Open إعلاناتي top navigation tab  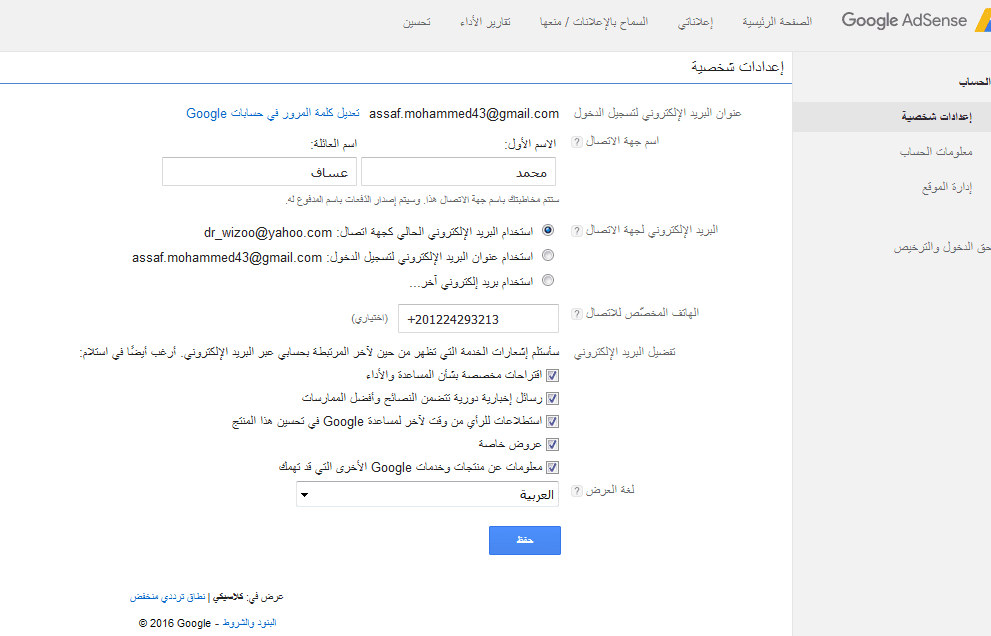point(695,21)
